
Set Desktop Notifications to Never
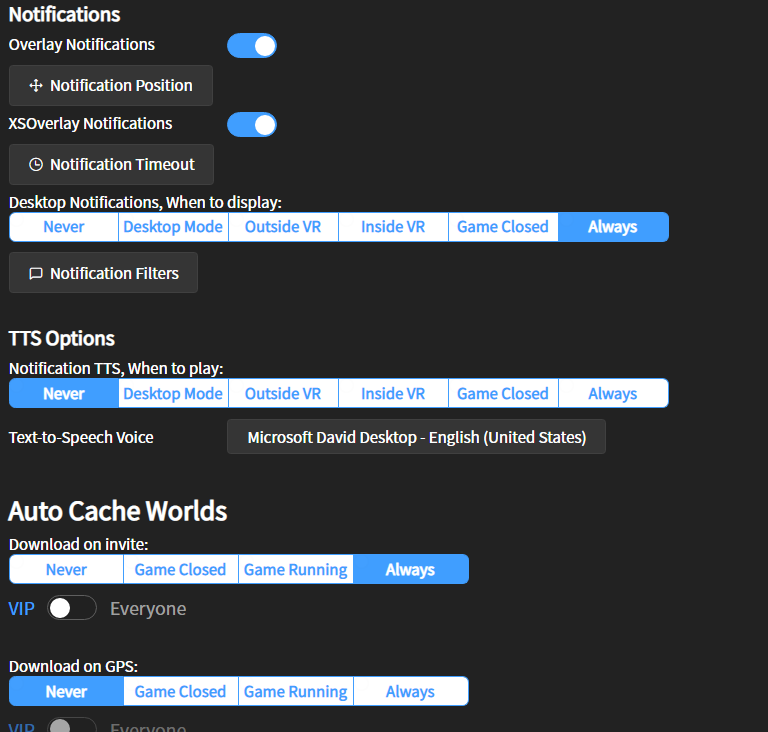(x=64, y=227)
